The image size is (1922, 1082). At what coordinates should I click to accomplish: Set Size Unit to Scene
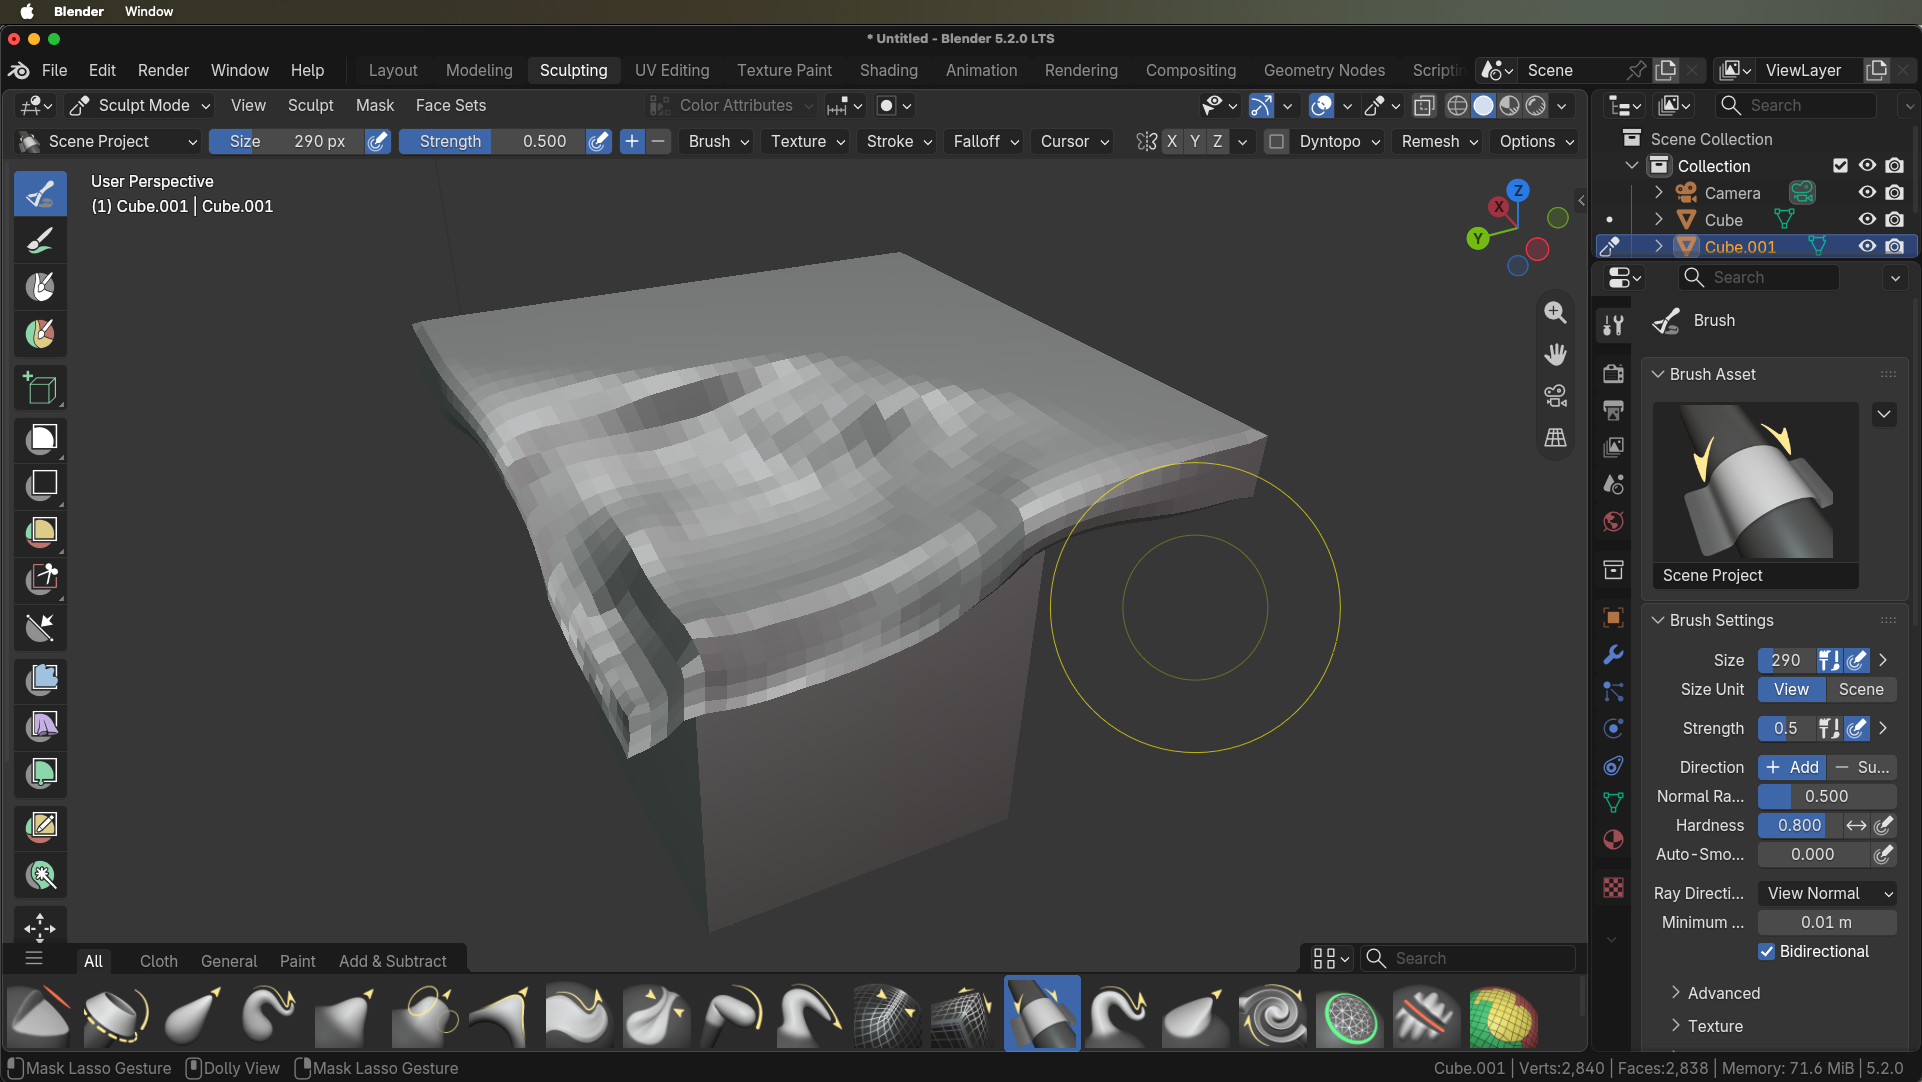(x=1861, y=689)
